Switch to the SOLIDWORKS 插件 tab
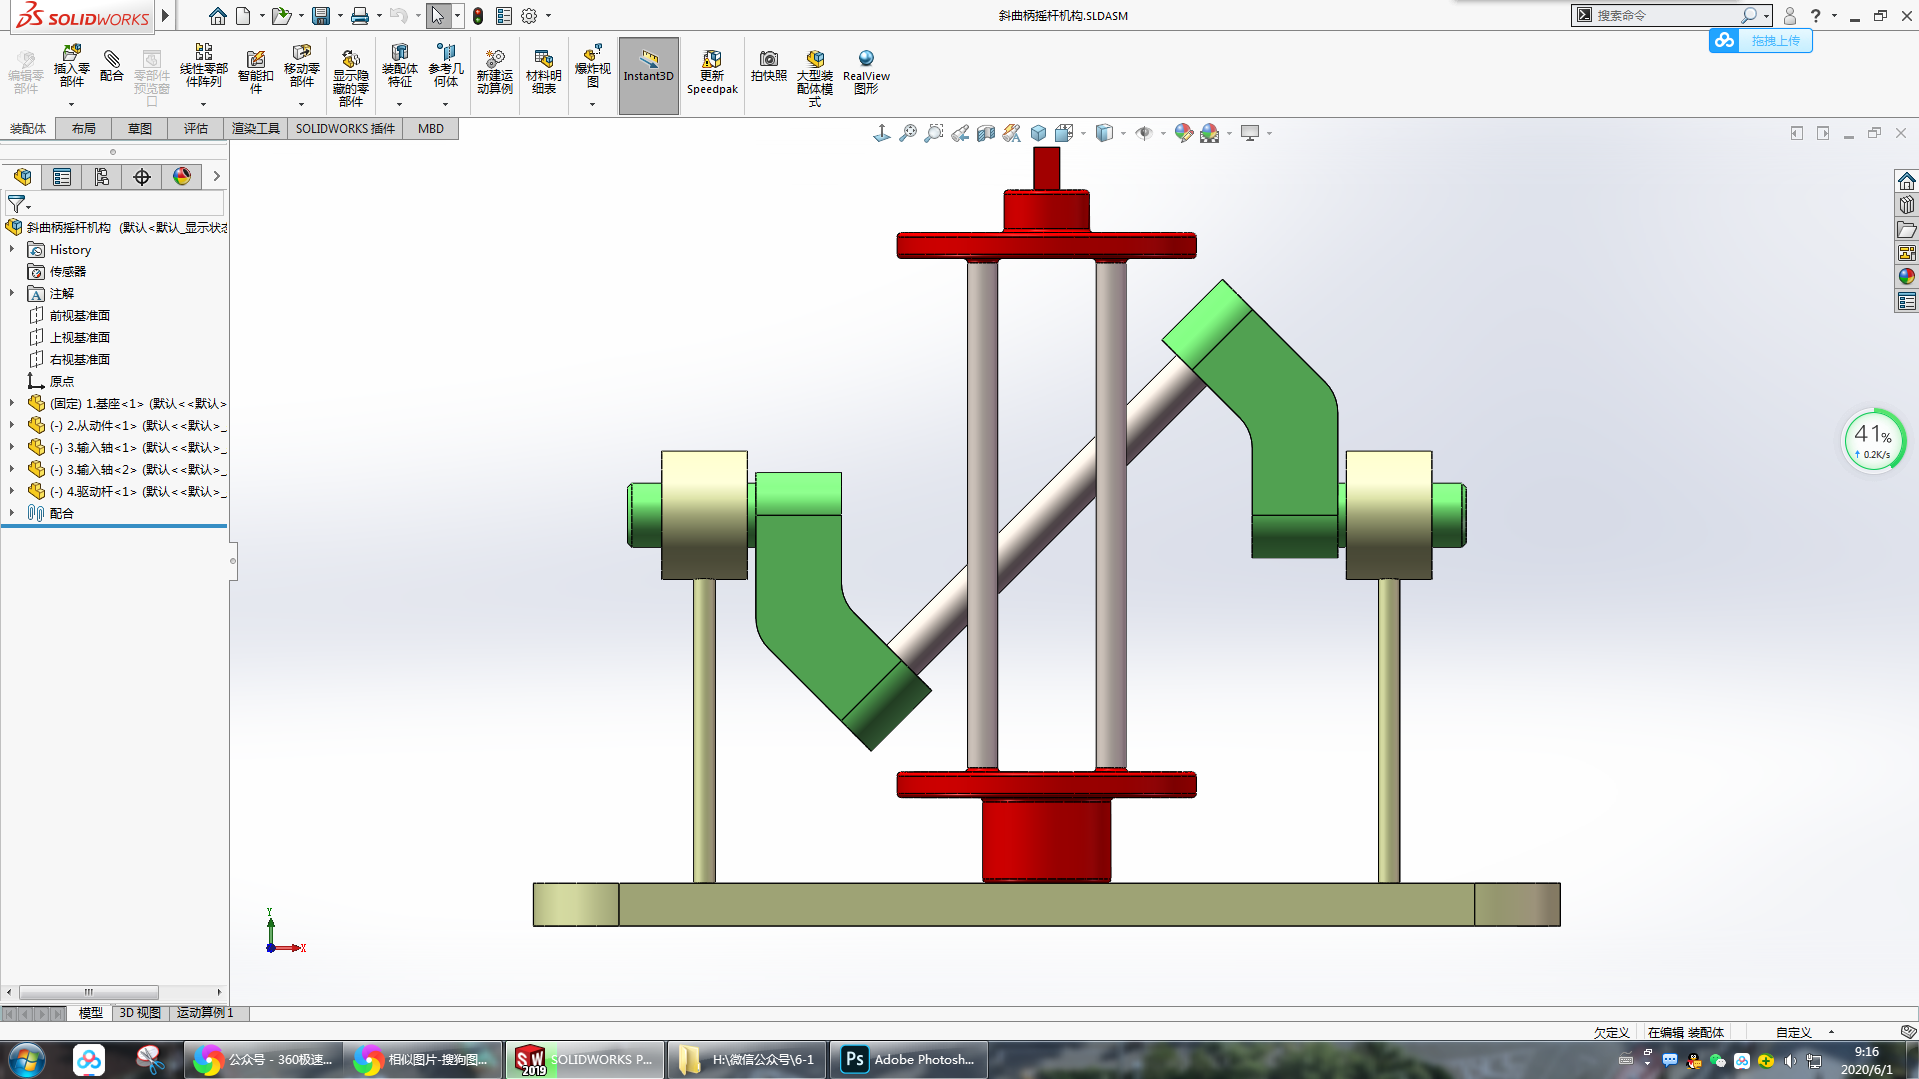The height and width of the screenshot is (1079, 1919). [x=345, y=128]
